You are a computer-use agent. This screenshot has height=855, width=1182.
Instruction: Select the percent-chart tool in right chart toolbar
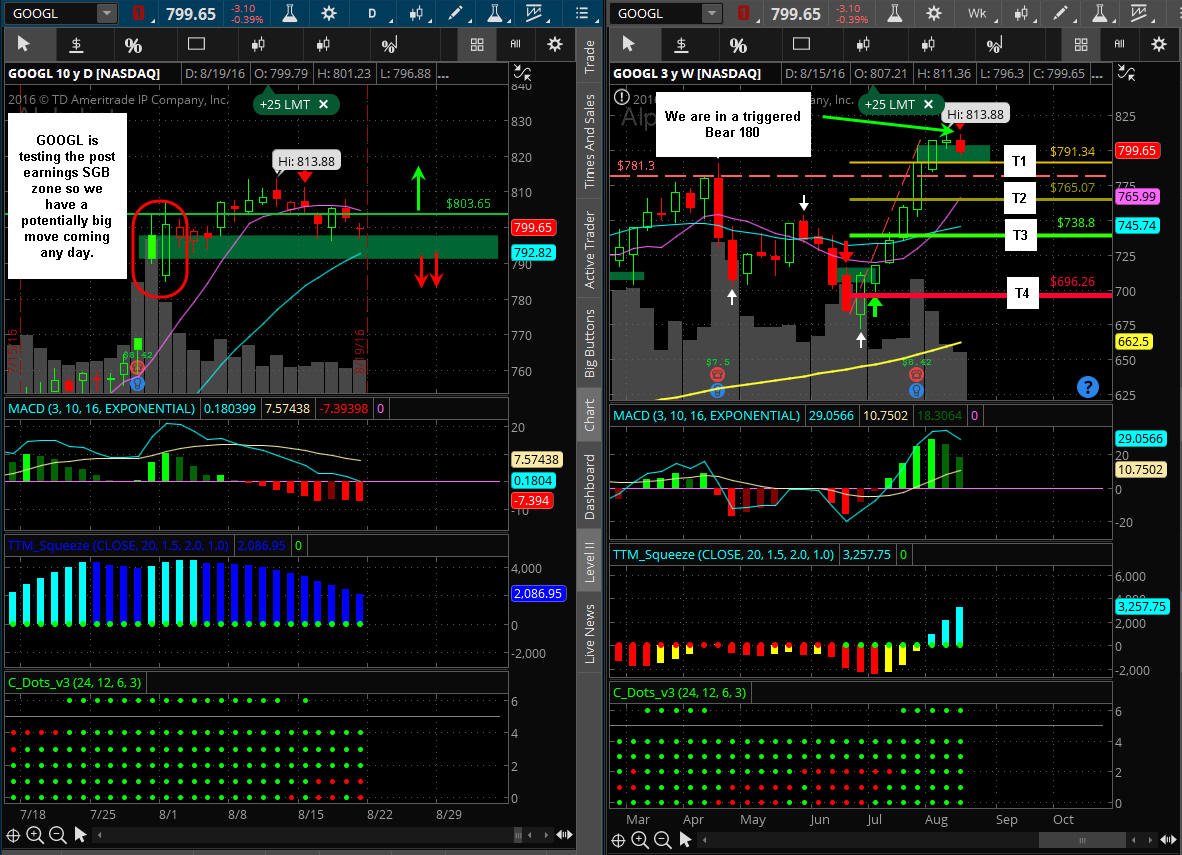994,45
